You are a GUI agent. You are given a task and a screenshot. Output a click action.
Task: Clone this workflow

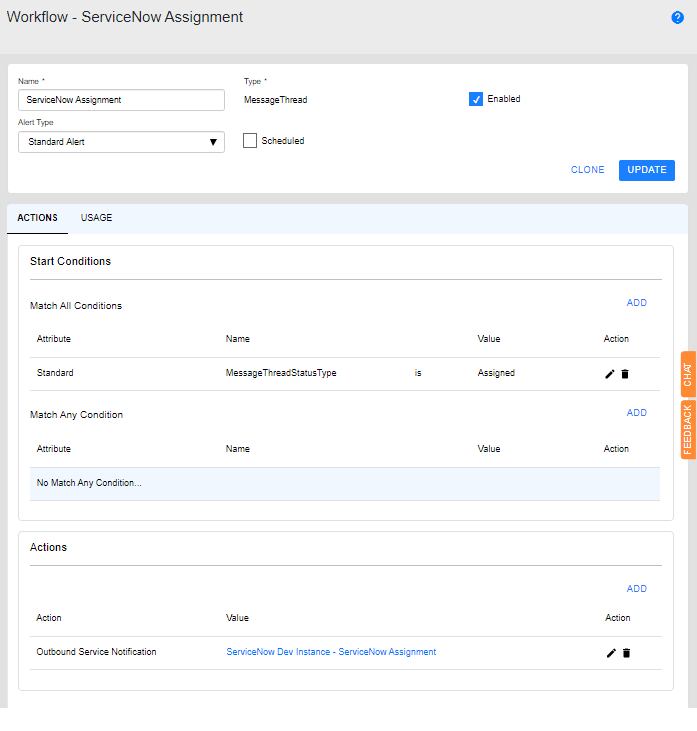587,170
